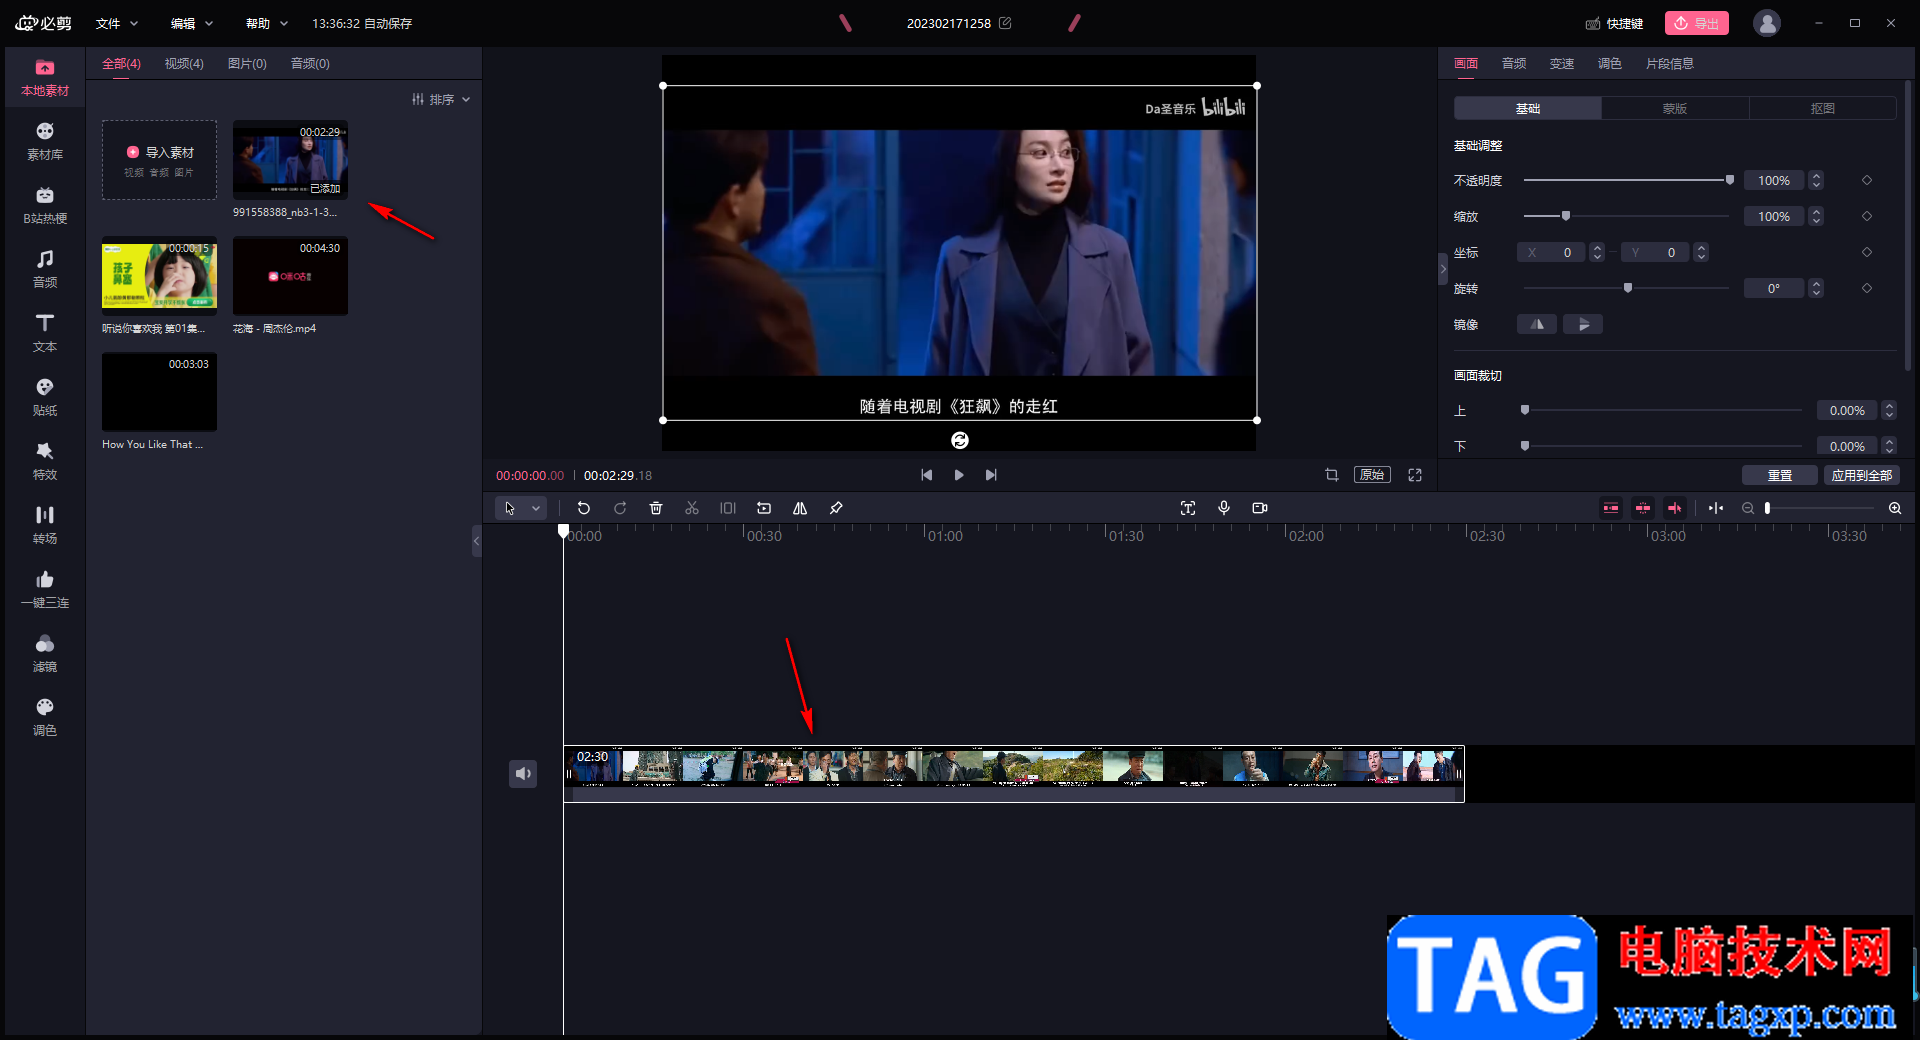This screenshot has width=1920, height=1040.
Task: Toggle auto snapping in timeline
Action: click(x=1643, y=508)
